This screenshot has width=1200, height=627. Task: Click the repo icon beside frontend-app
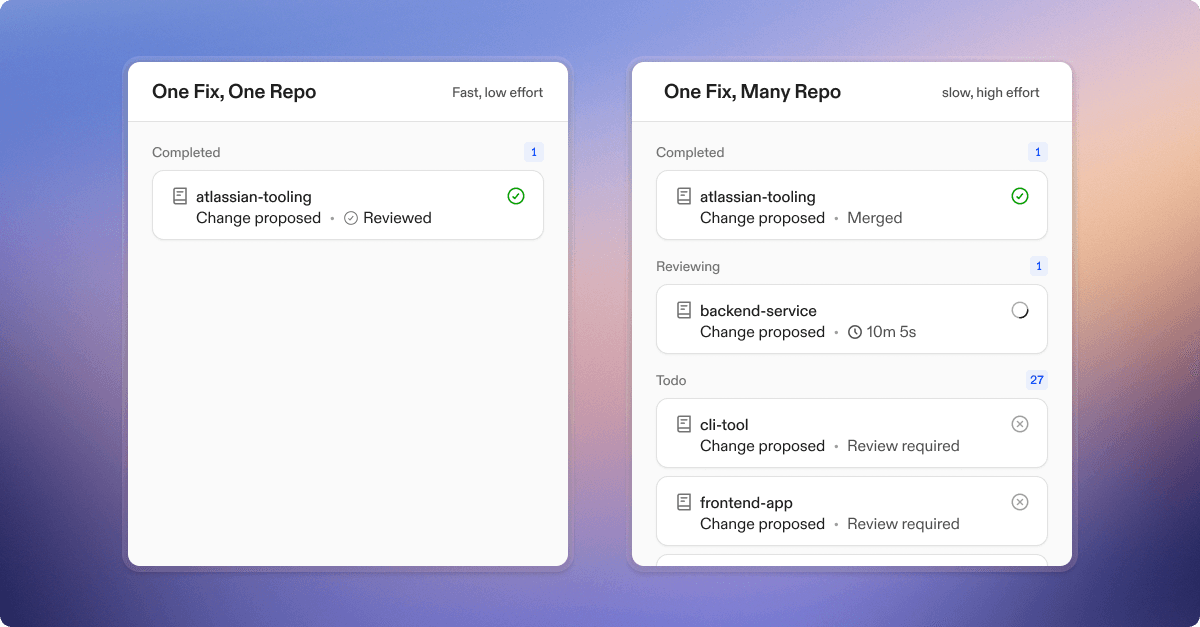[684, 502]
